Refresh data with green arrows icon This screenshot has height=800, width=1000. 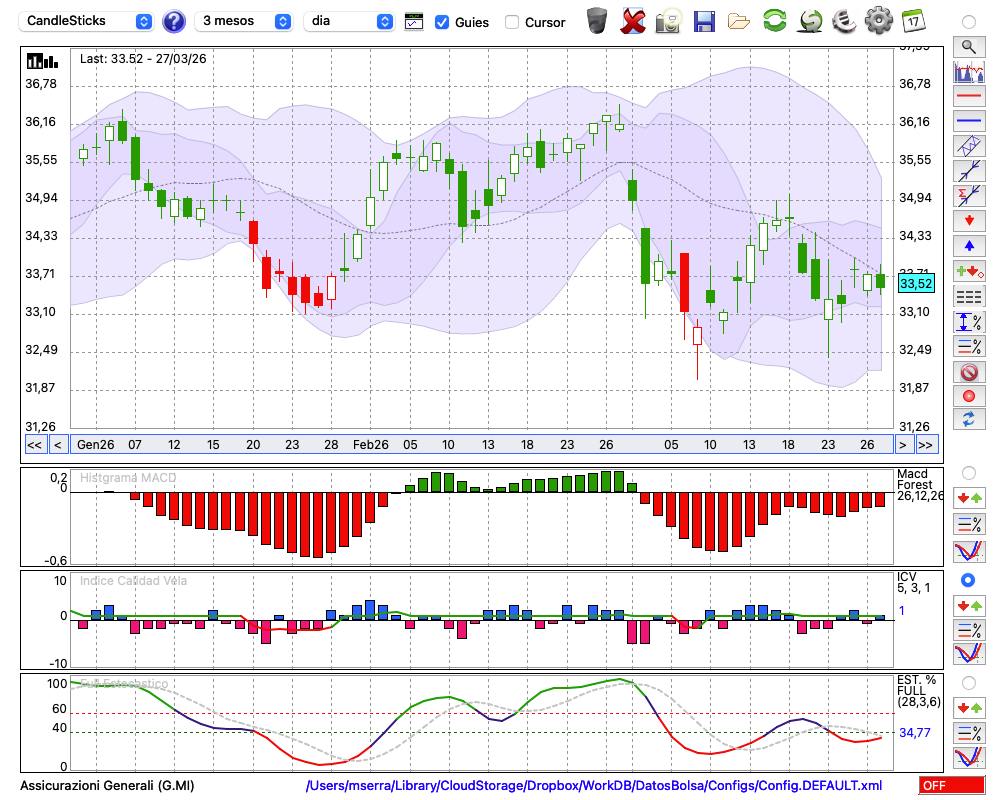775,20
